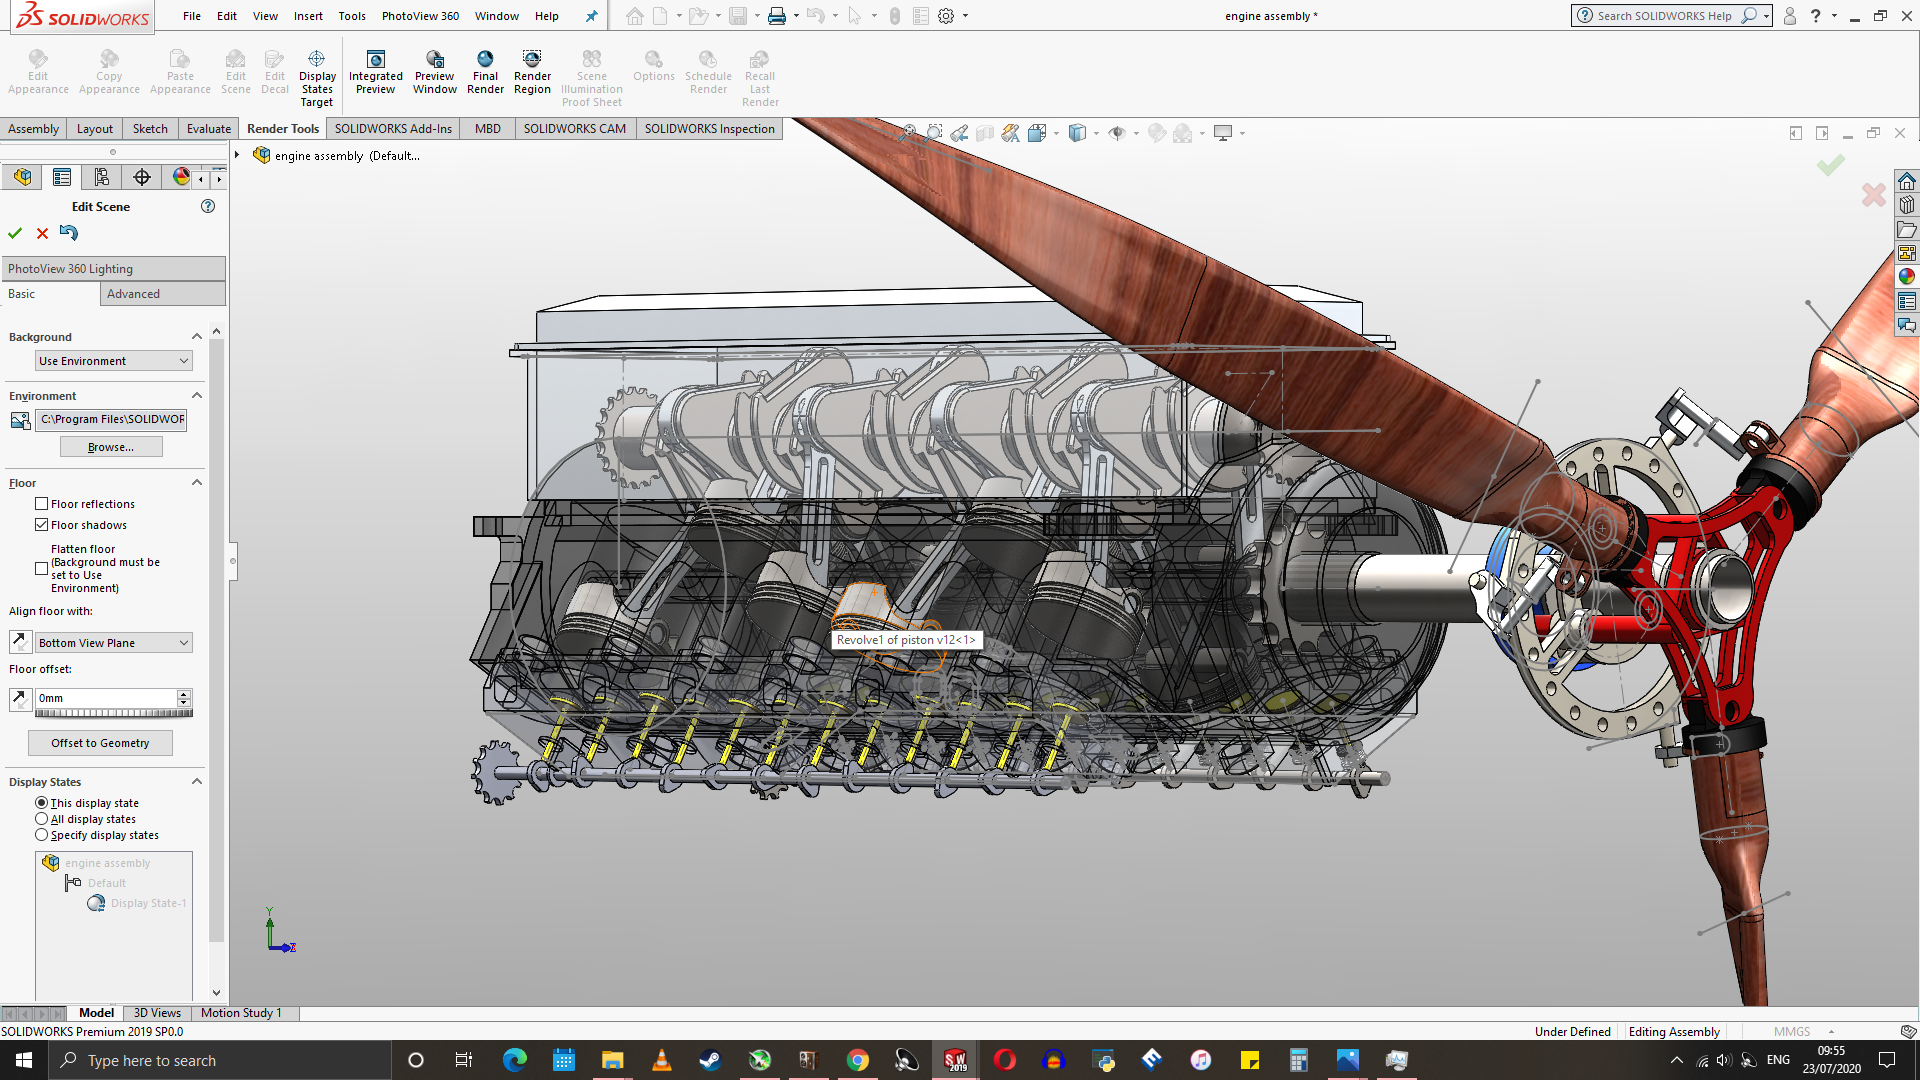
Task: Open Display Style dropdown arrow
Action: click(1096, 133)
